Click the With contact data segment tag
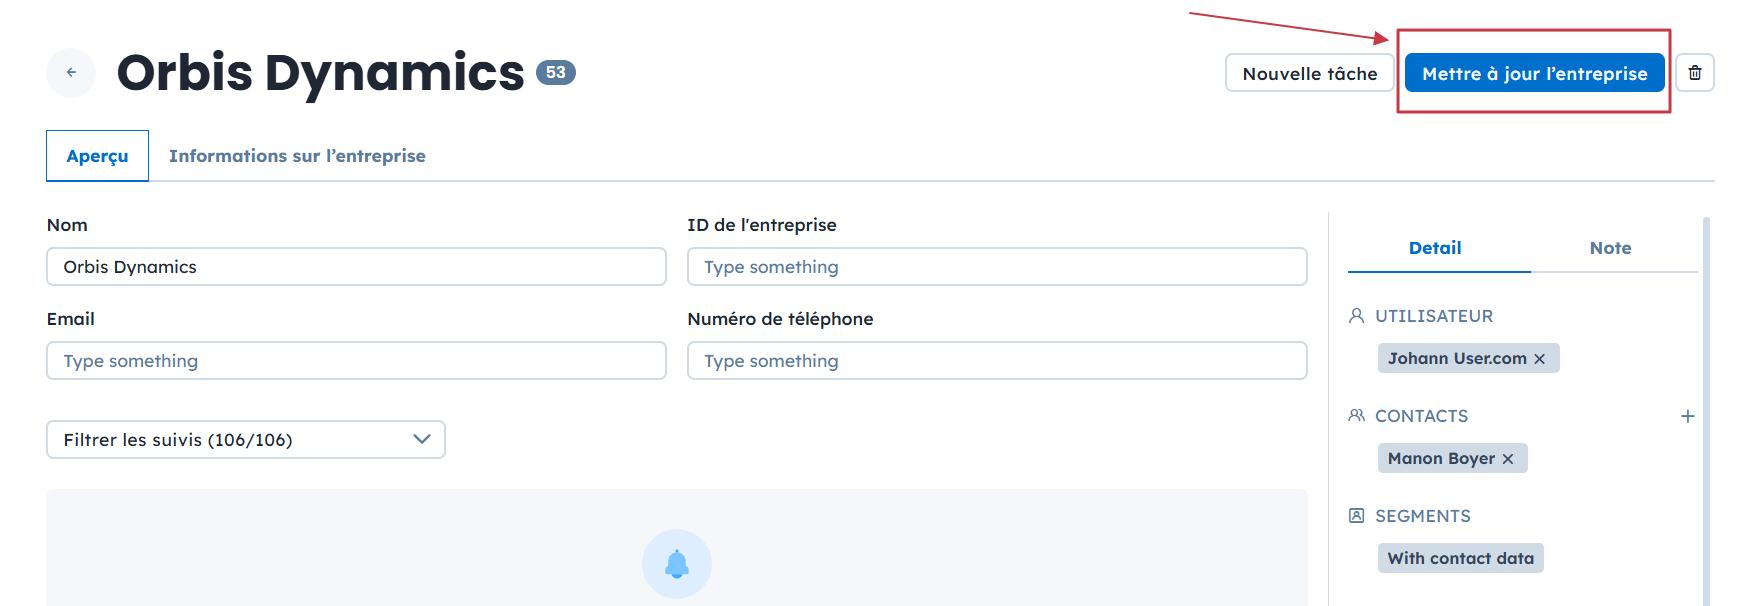 1460,559
